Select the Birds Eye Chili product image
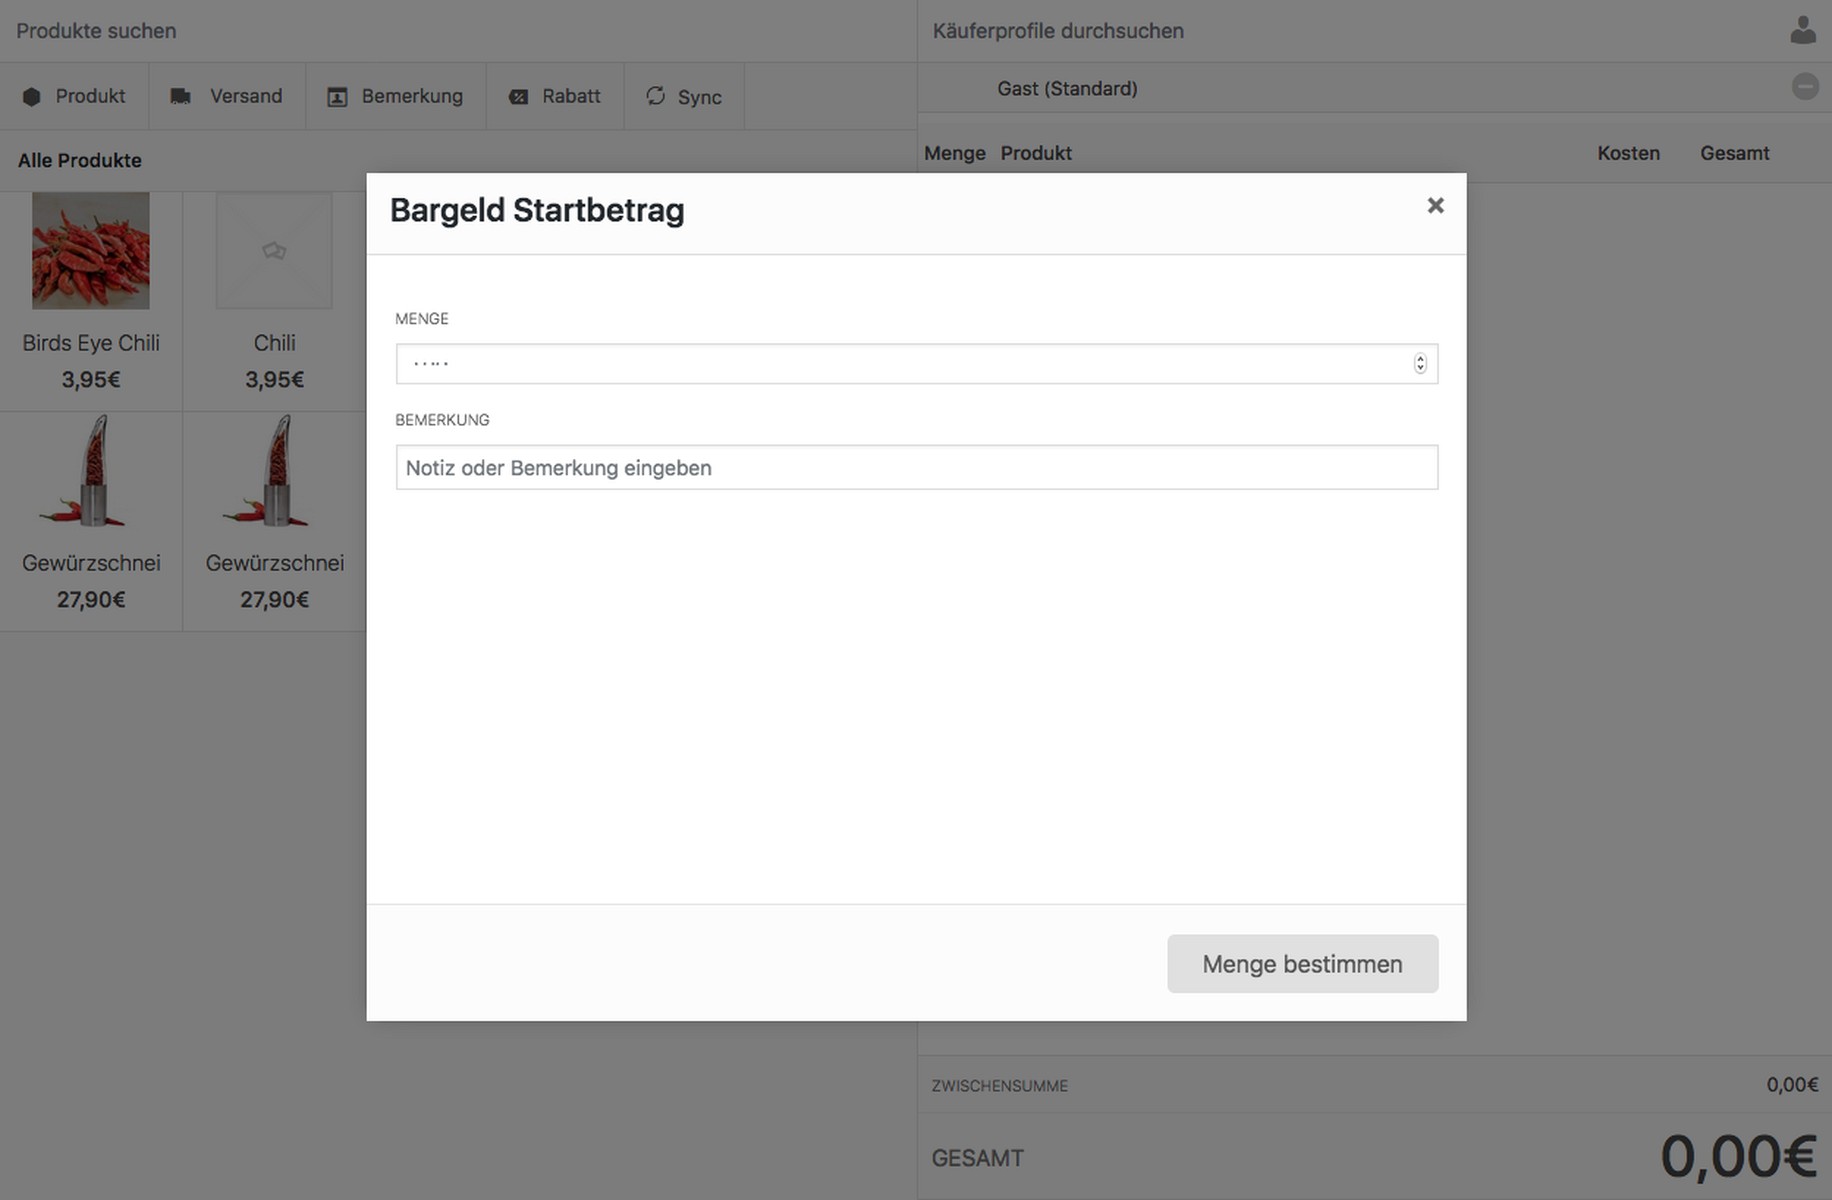This screenshot has height=1200, width=1832. coord(91,251)
